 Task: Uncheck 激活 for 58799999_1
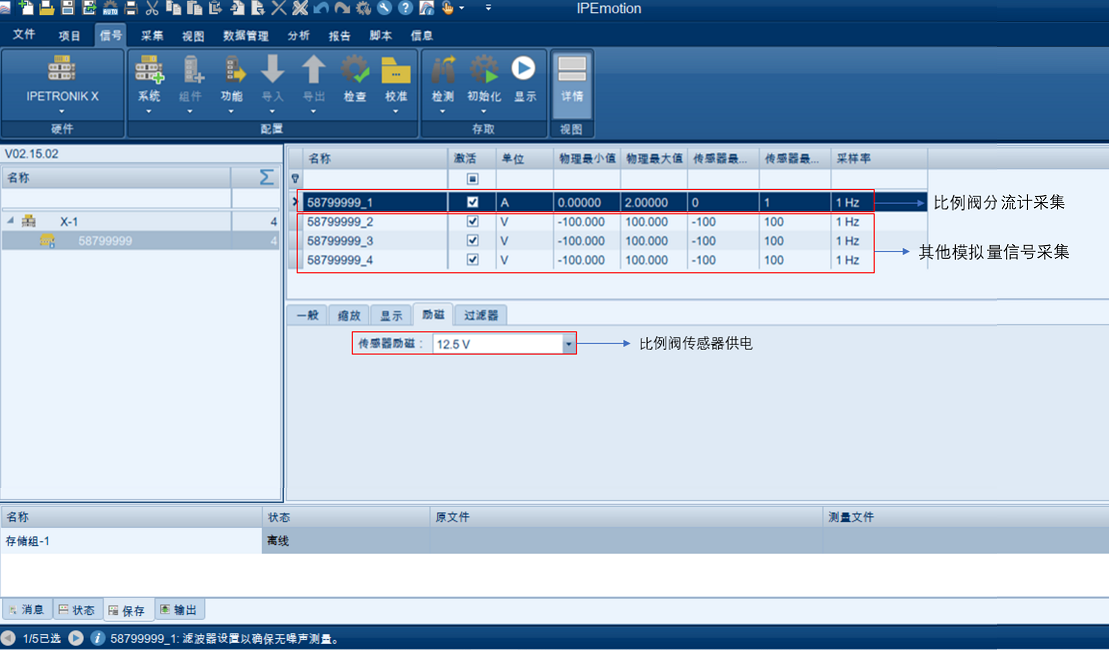(x=472, y=202)
